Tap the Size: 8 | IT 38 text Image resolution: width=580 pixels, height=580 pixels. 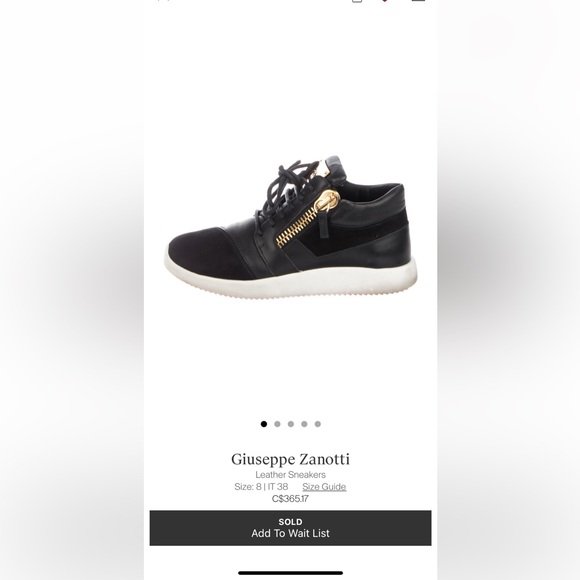(261, 486)
